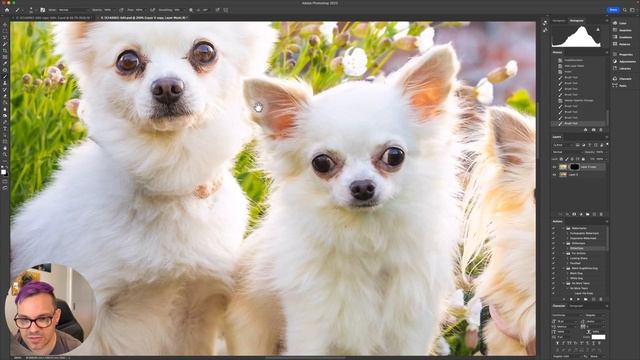Select the Clone Stamp tool
640x360 pixels.
coord(5,83)
